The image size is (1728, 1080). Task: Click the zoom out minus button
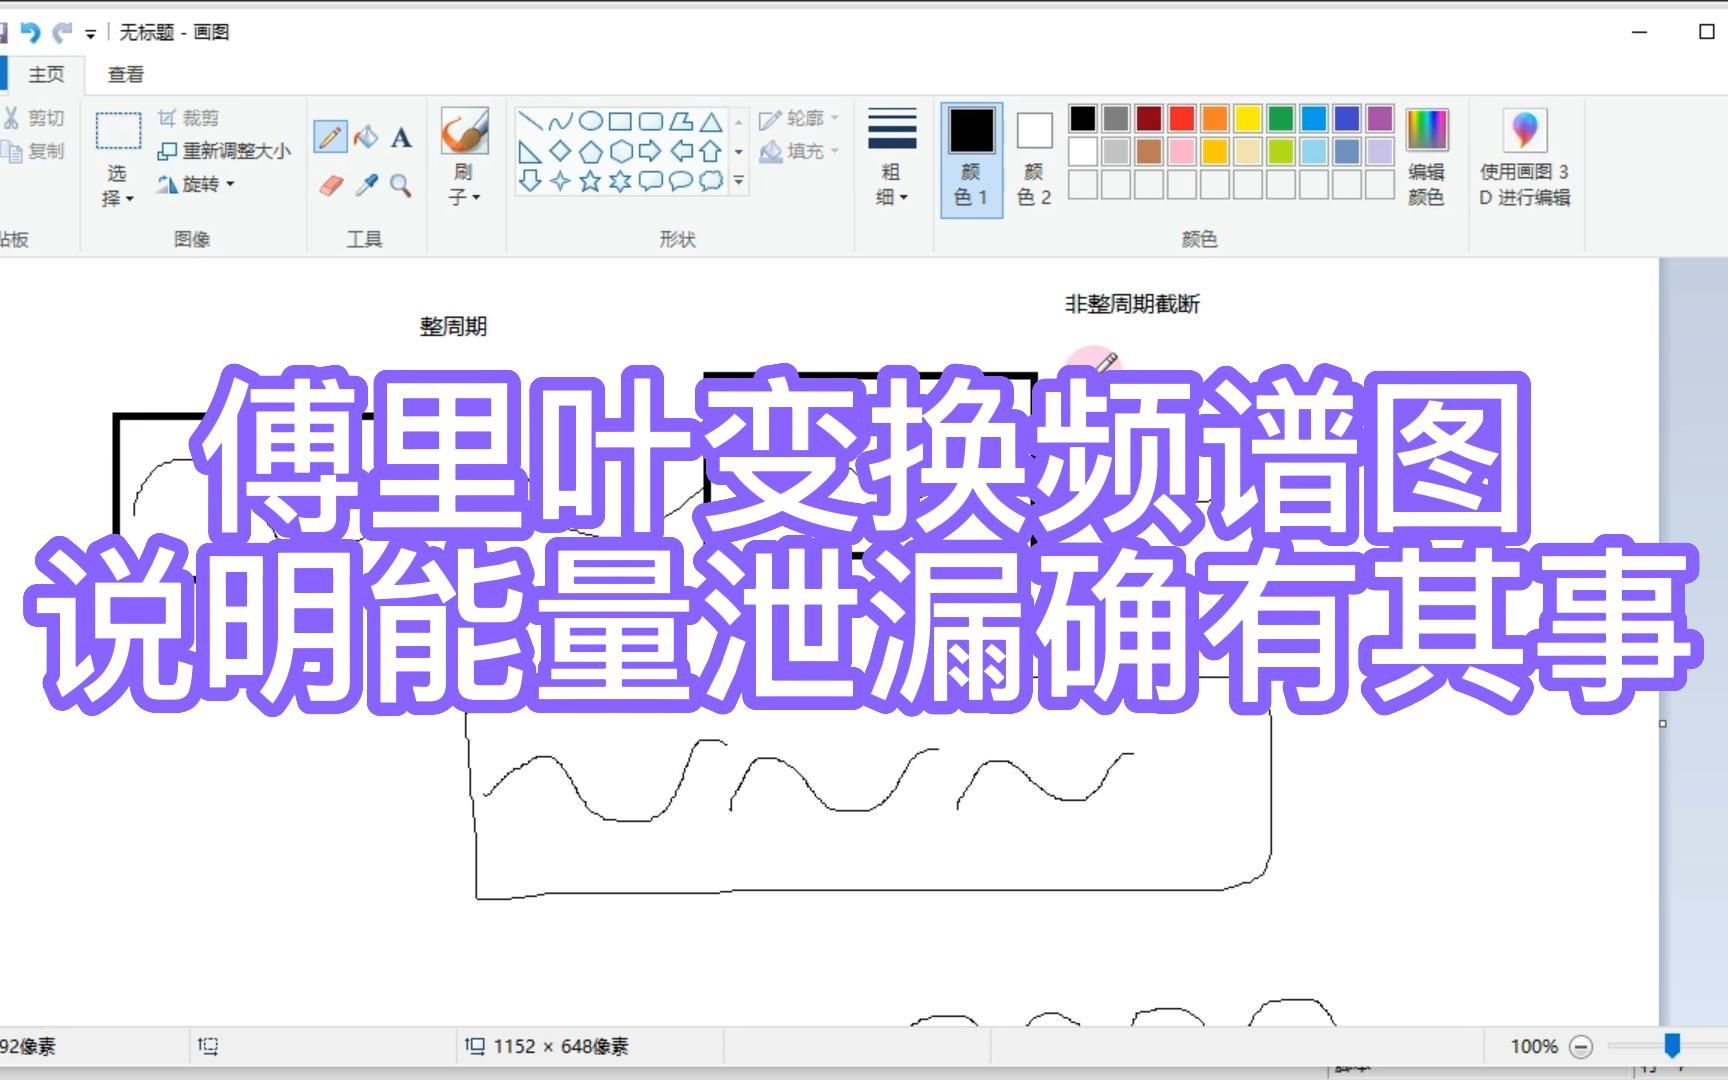pyautogui.click(x=1581, y=1047)
